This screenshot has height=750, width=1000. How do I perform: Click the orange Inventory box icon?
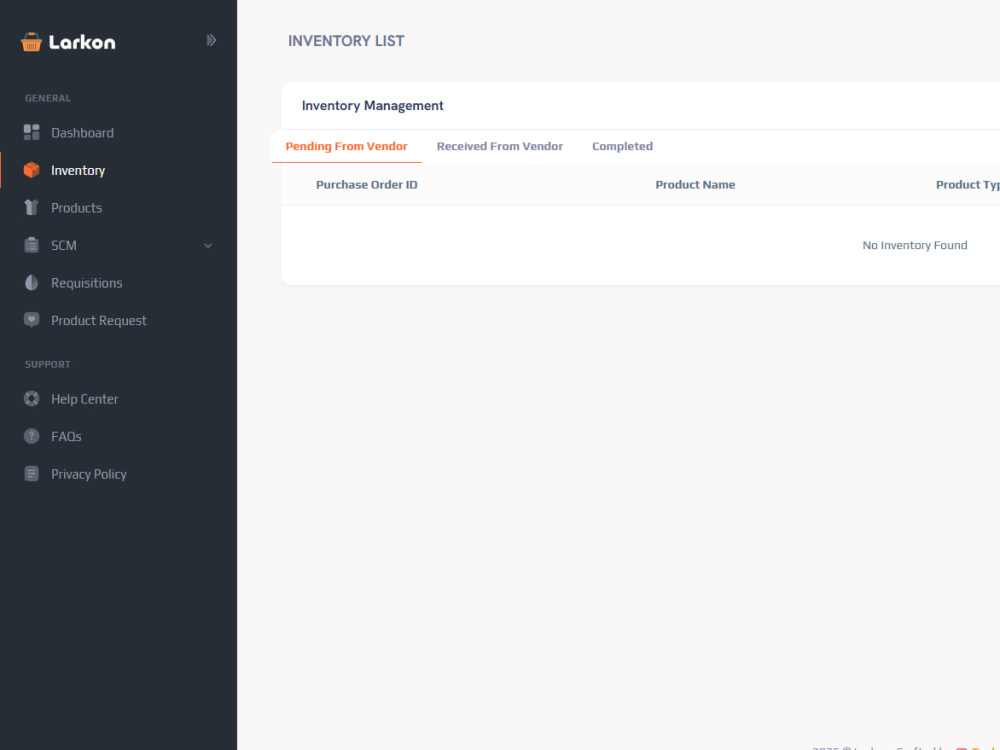[x=31, y=170]
